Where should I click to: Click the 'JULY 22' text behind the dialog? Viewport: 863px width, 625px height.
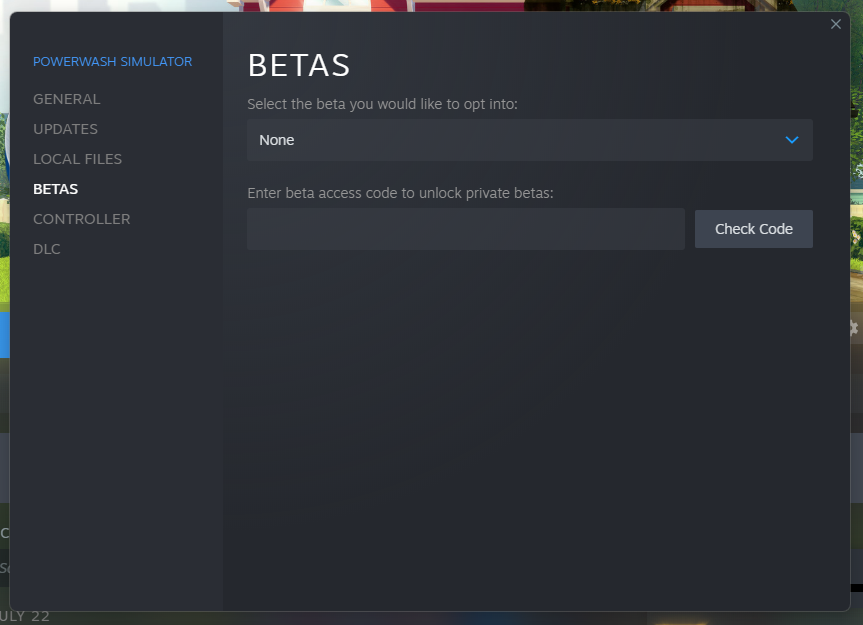click(x=25, y=616)
